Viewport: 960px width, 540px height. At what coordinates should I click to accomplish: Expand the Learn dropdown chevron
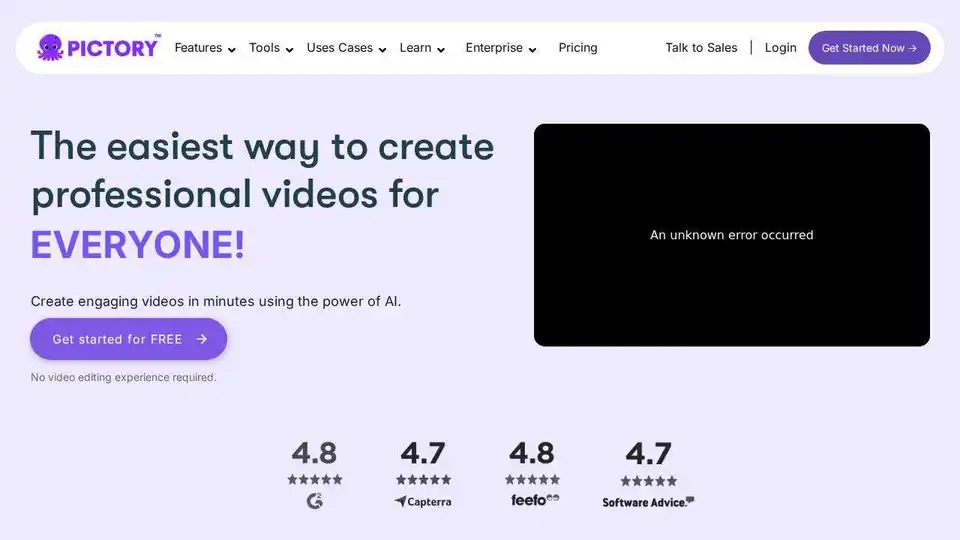tap(441, 50)
